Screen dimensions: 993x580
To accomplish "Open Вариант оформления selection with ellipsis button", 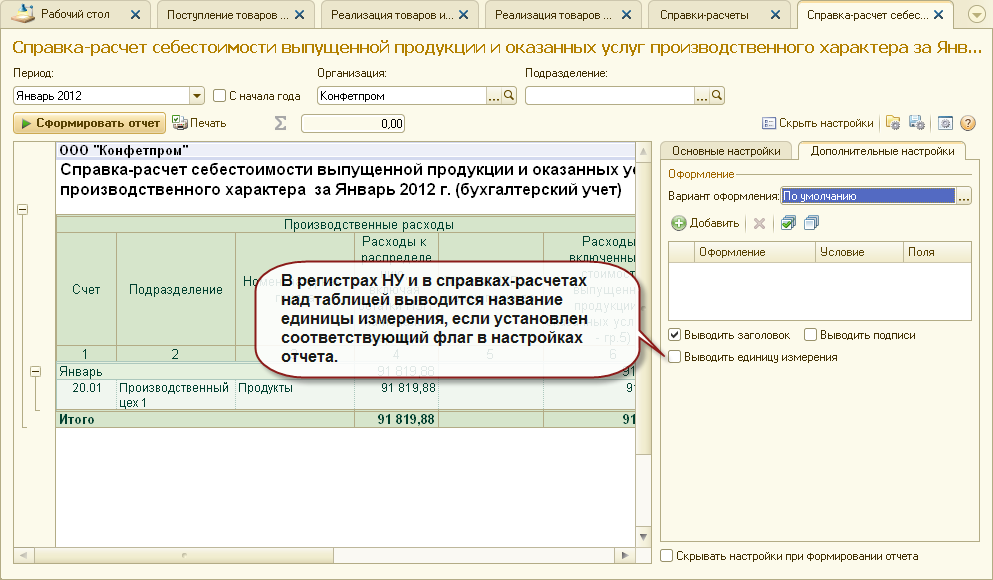I will coord(963,197).
